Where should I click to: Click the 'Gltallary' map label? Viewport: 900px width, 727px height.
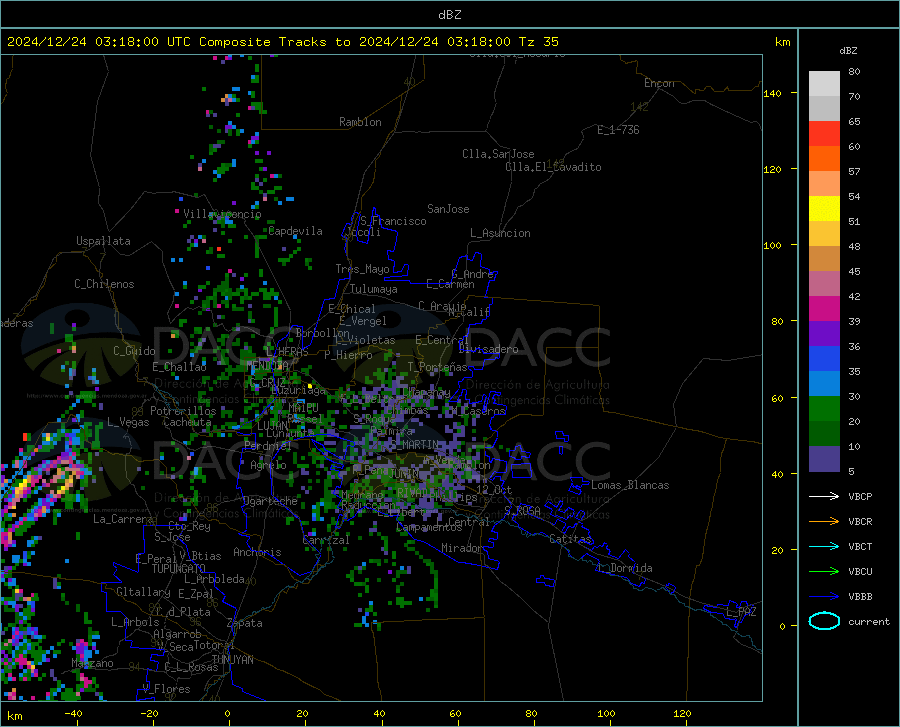coord(143,592)
